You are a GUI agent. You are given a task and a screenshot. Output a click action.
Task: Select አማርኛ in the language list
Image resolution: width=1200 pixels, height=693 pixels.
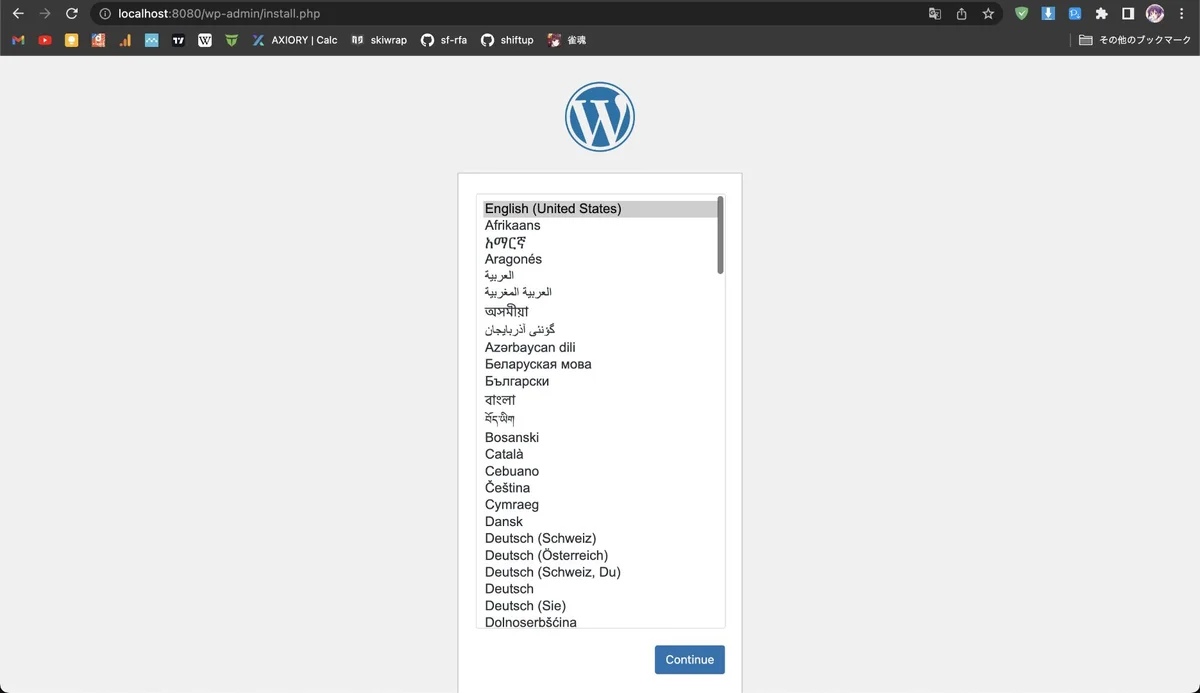[600, 242]
